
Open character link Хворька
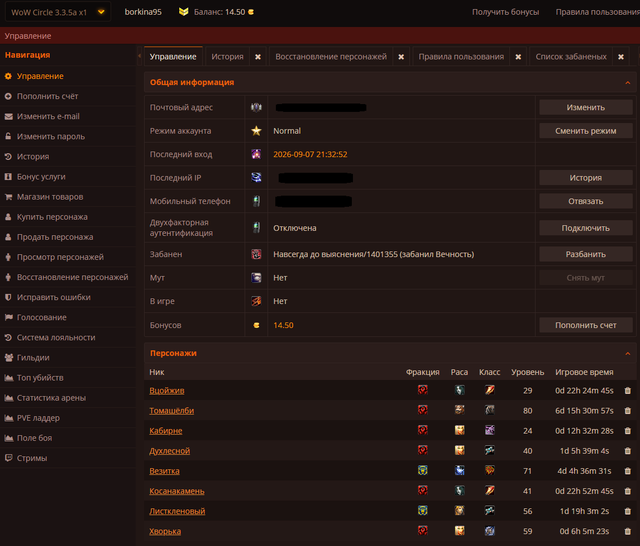(165, 531)
